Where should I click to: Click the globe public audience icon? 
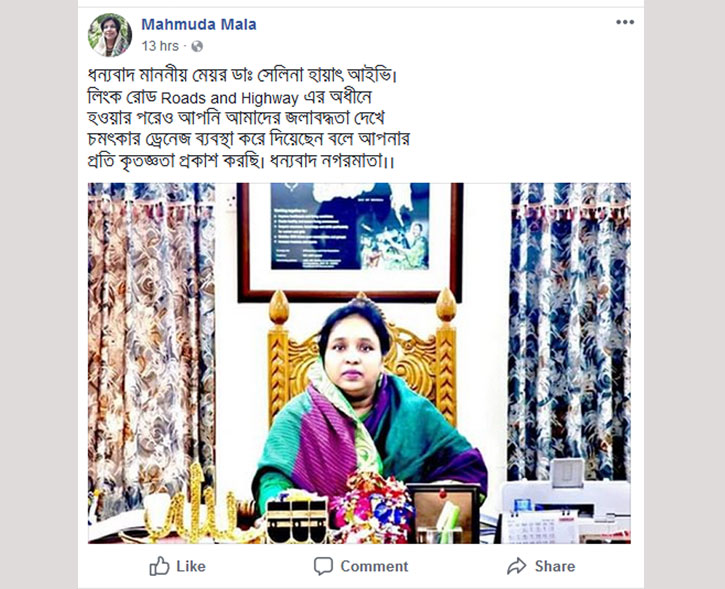click(197, 46)
